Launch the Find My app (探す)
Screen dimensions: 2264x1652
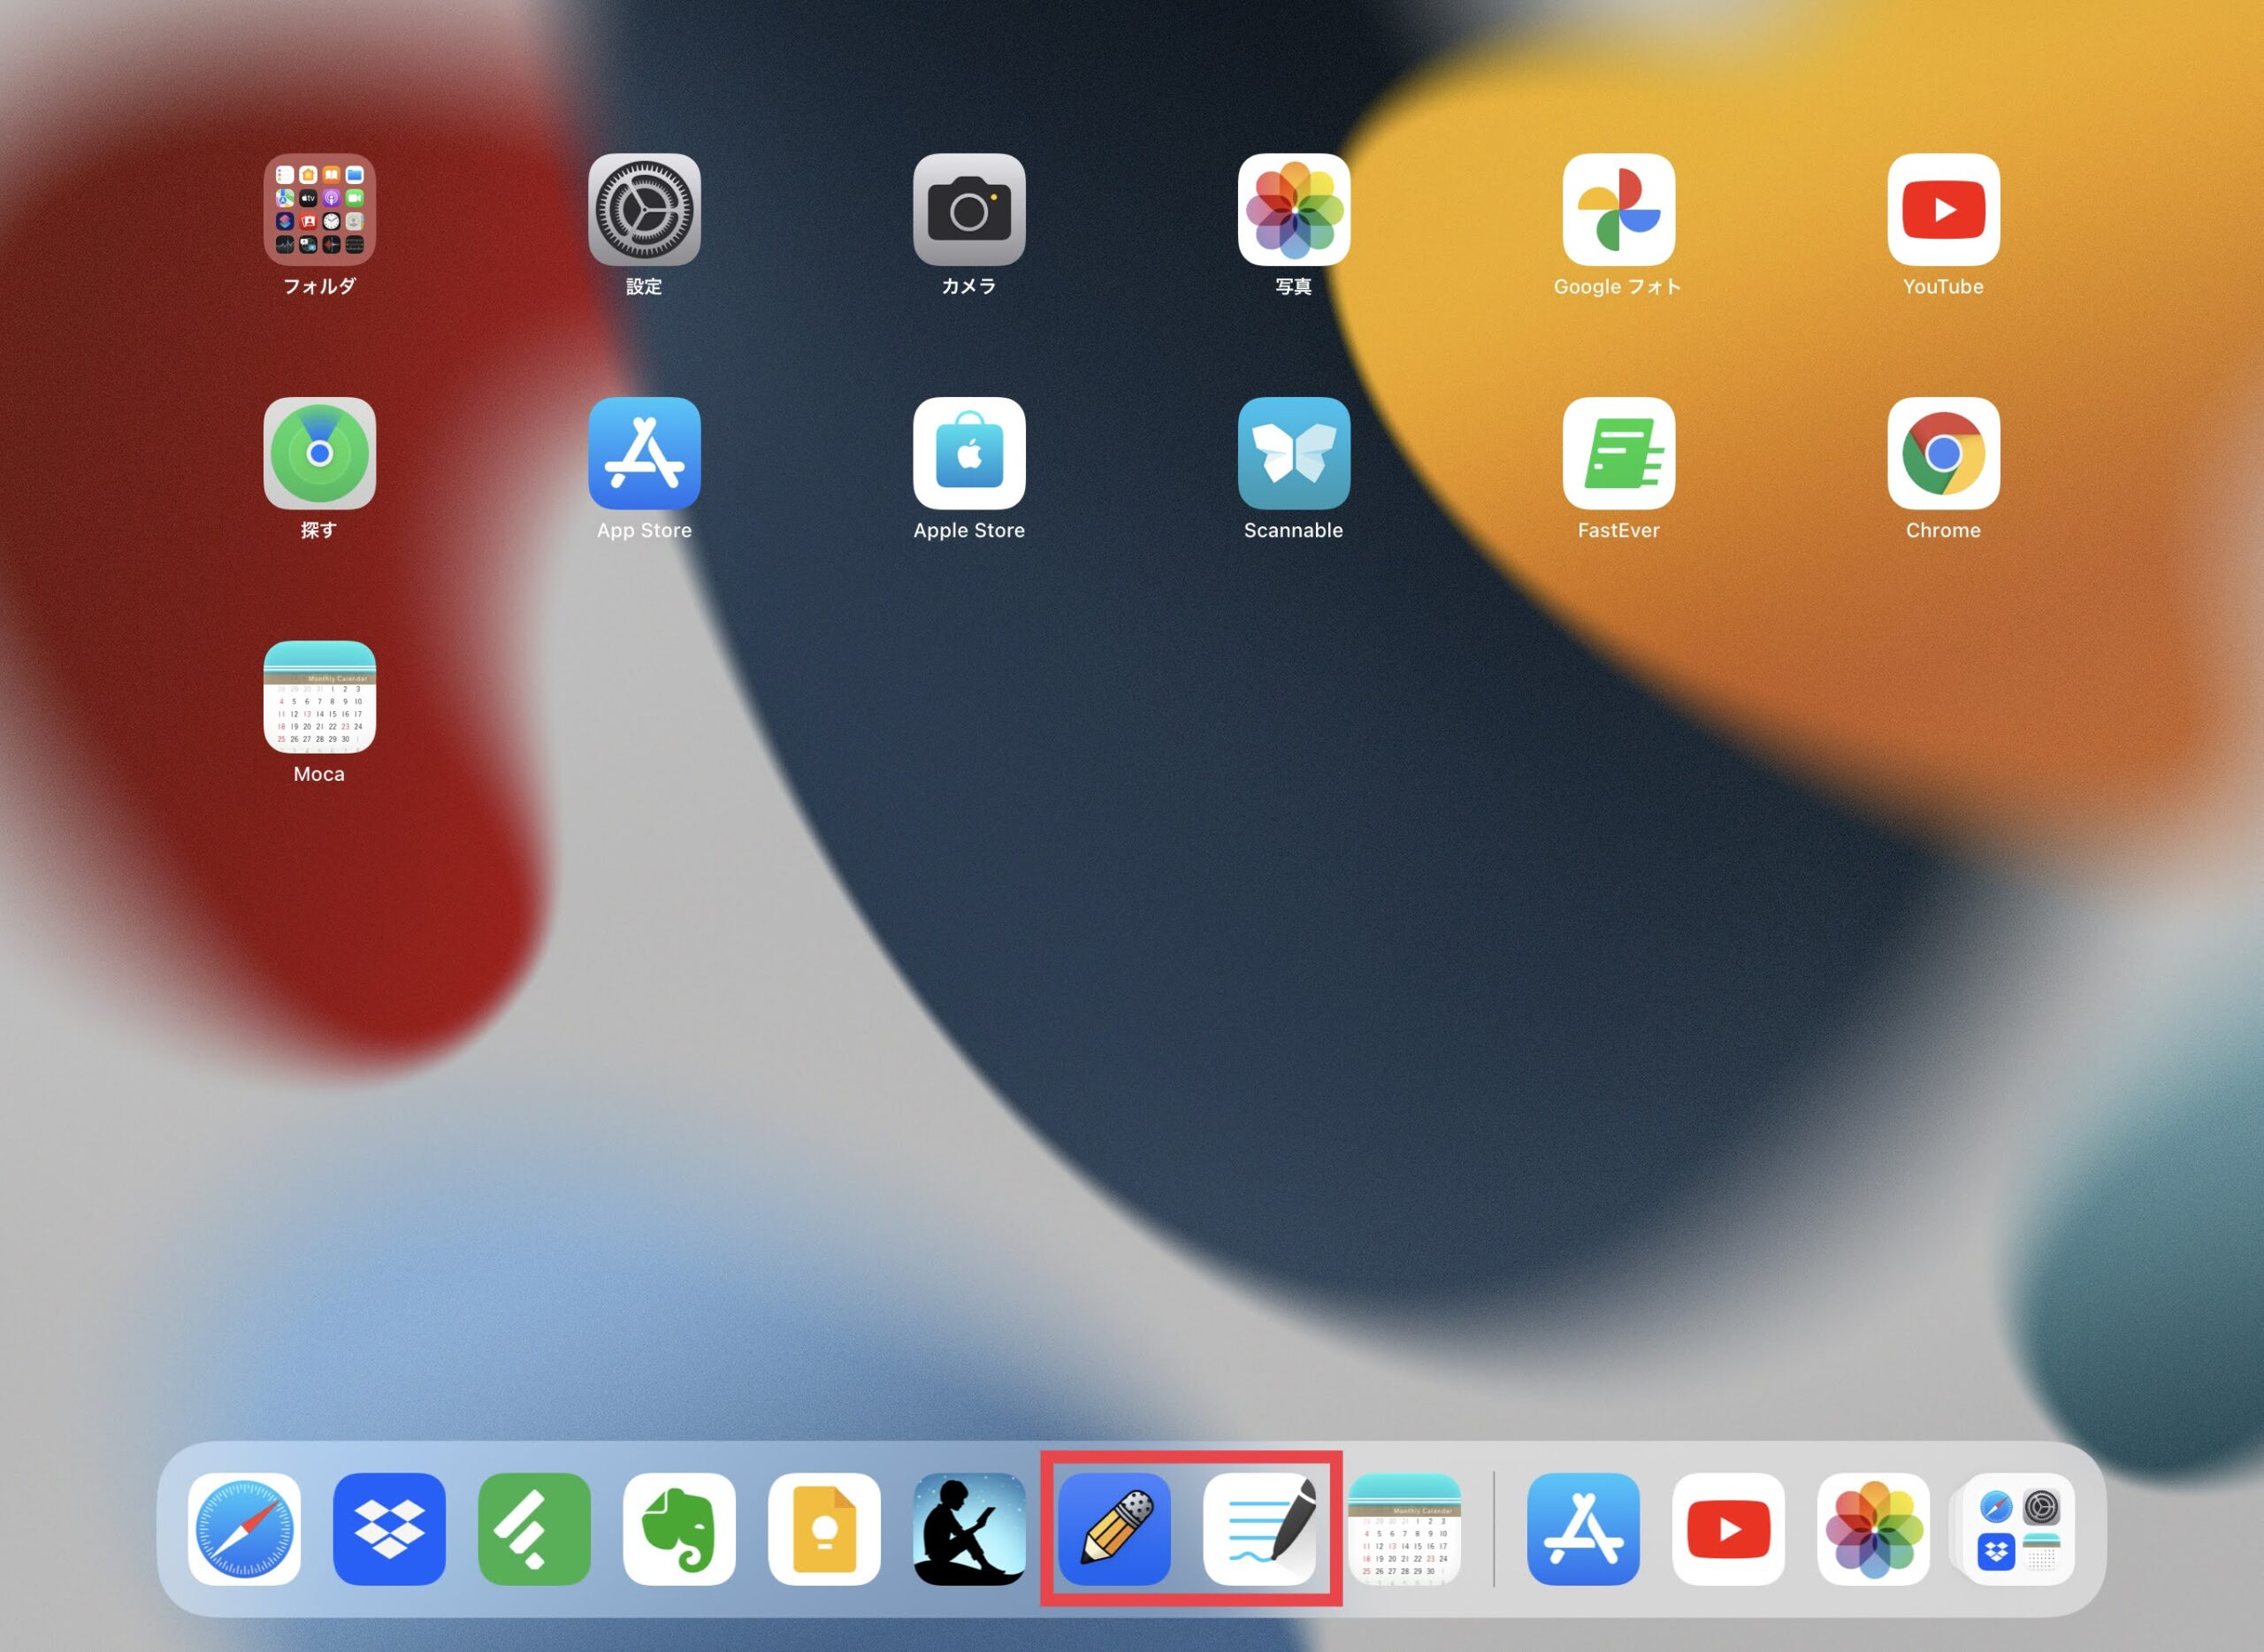[319, 454]
